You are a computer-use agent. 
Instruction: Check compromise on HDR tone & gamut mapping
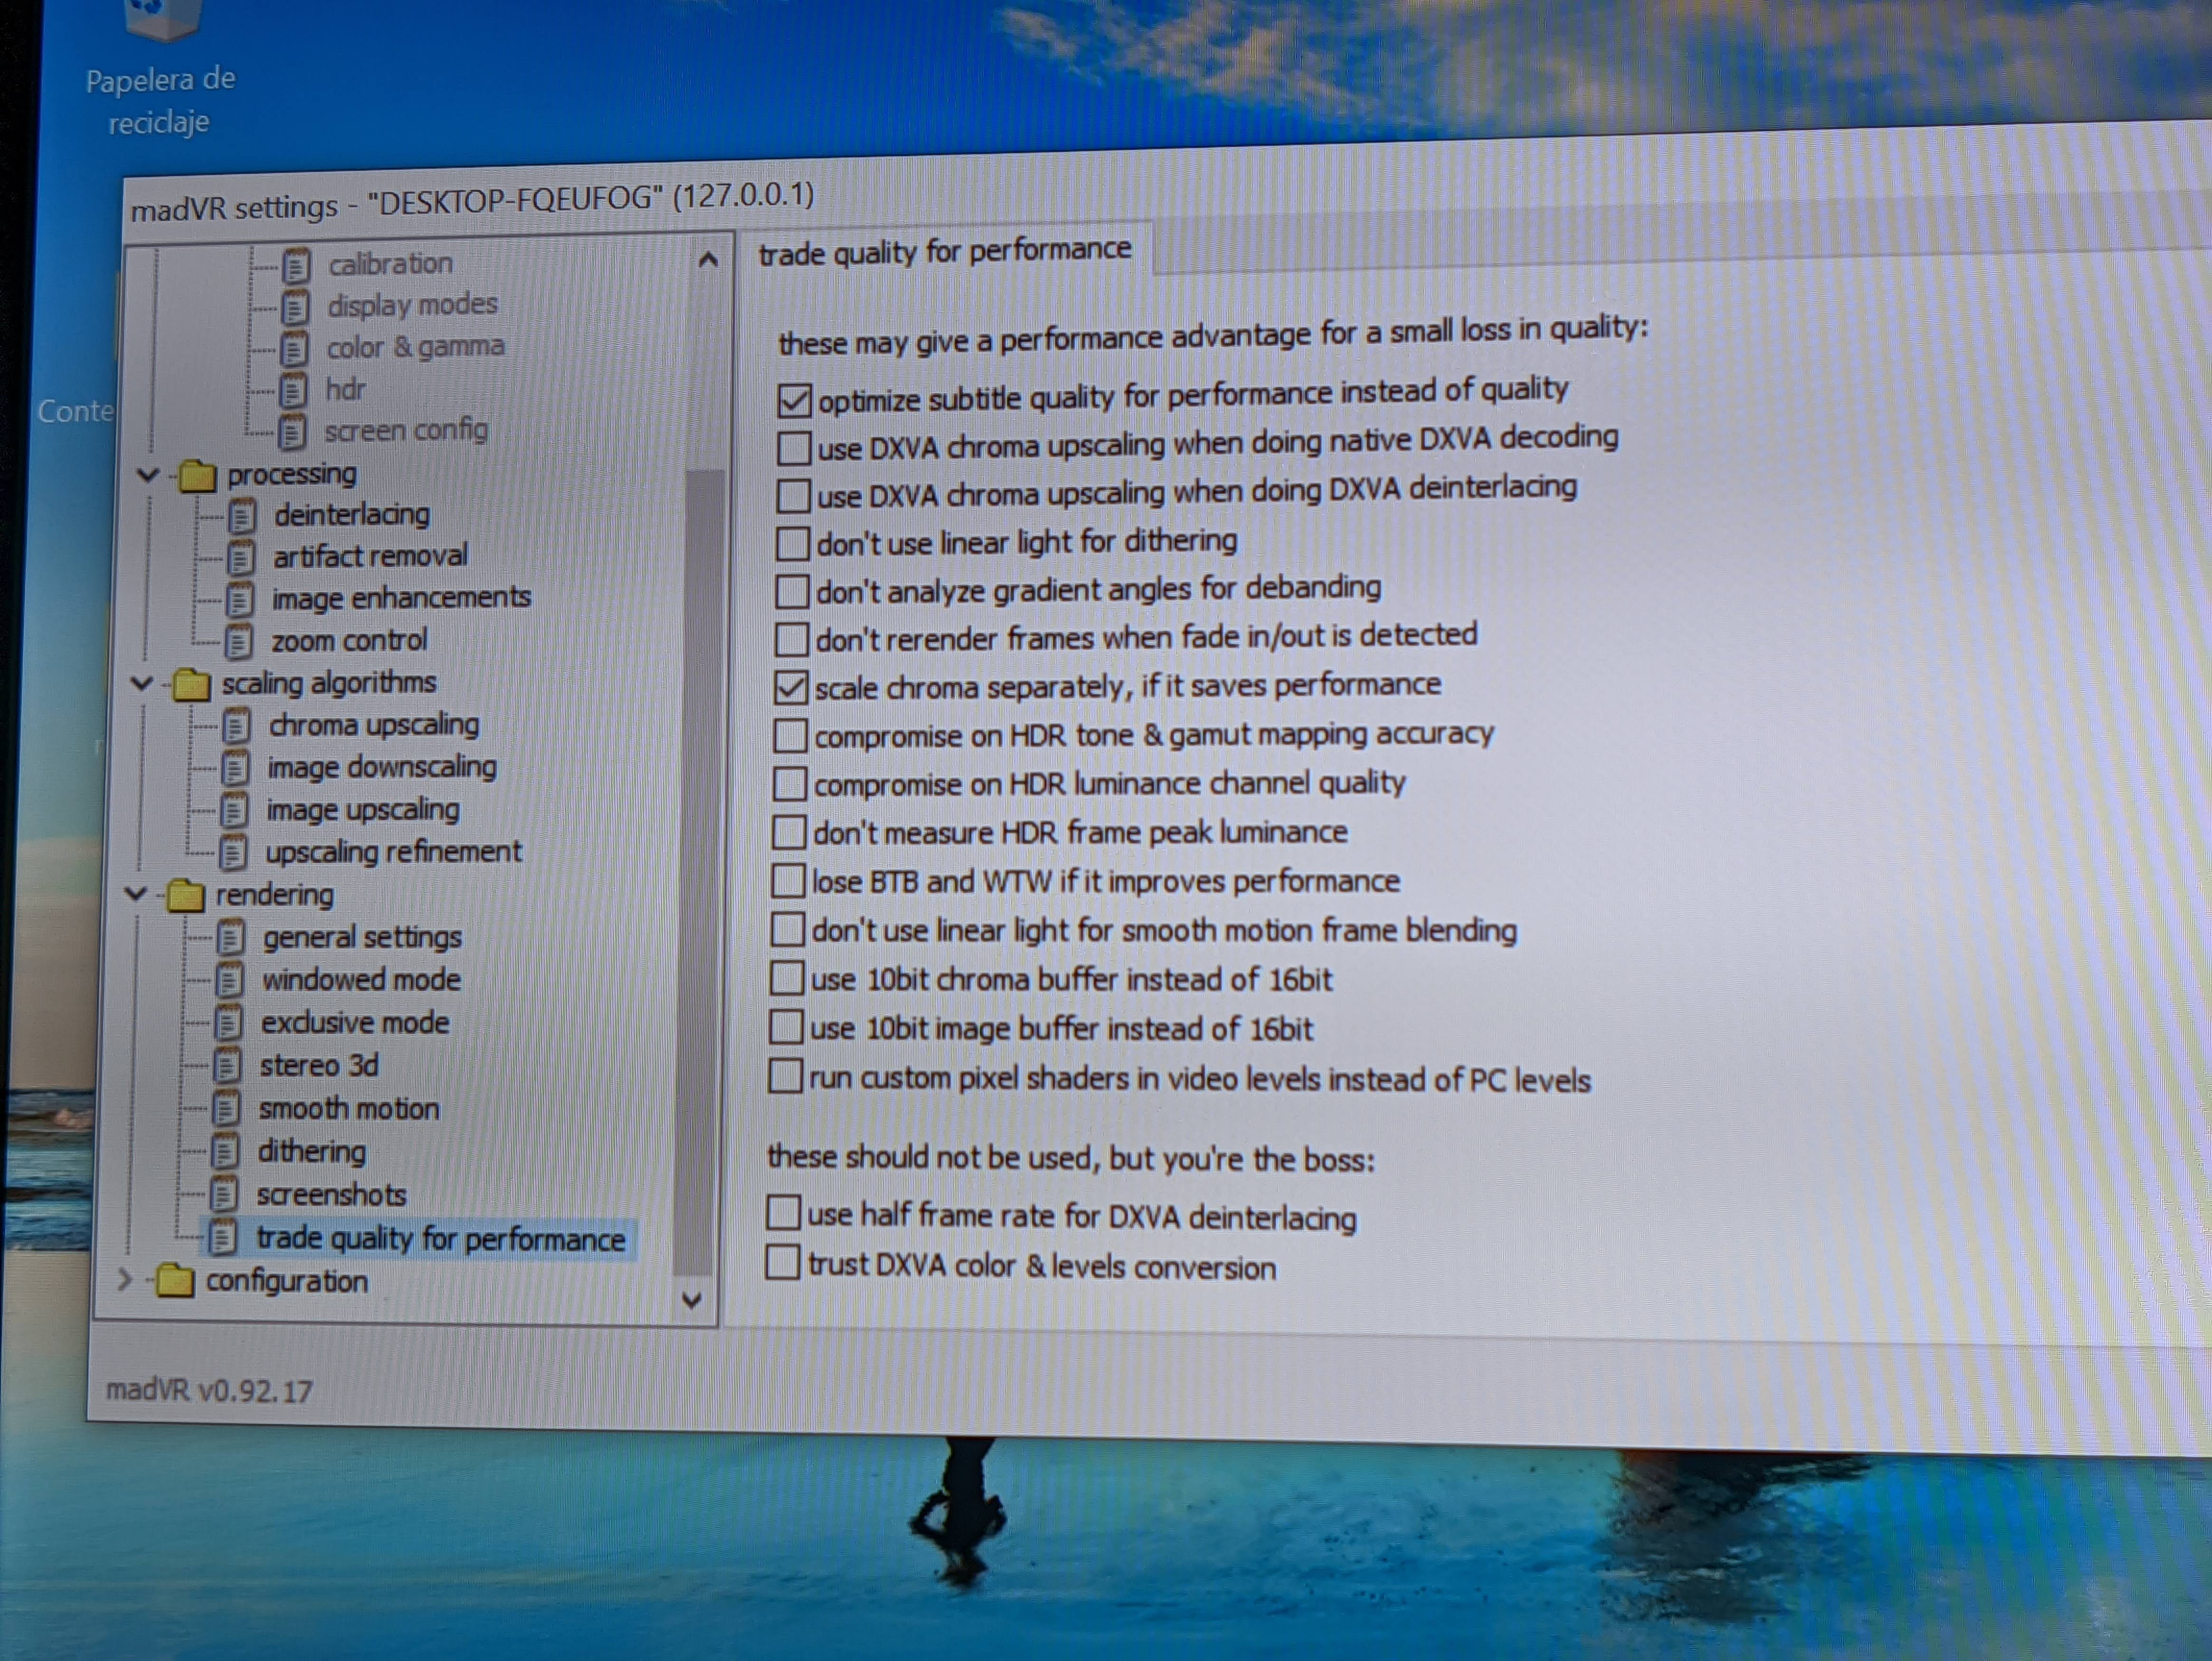pos(790,737)
